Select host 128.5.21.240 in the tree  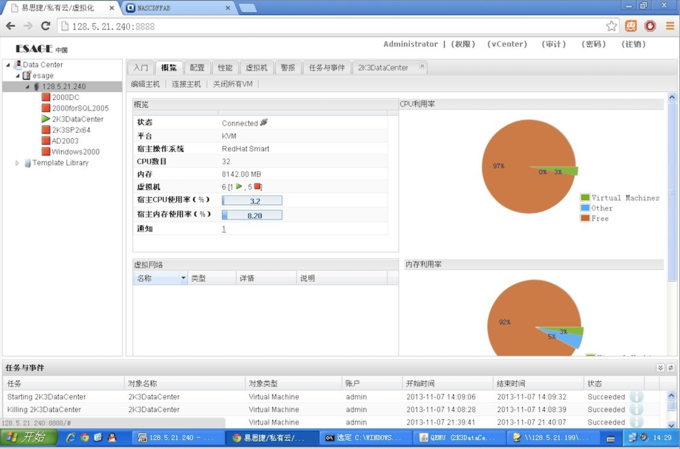coord(64,86)
